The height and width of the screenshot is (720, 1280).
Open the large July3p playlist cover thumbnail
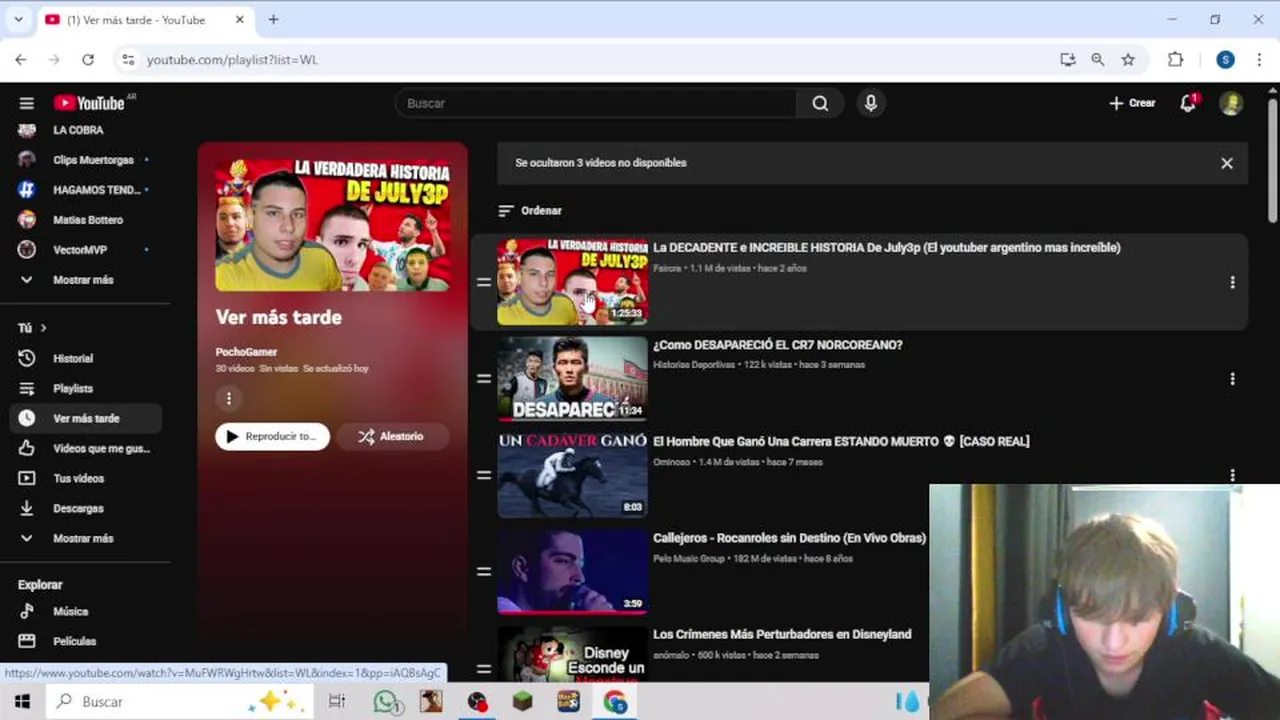(x=333, y=225)
